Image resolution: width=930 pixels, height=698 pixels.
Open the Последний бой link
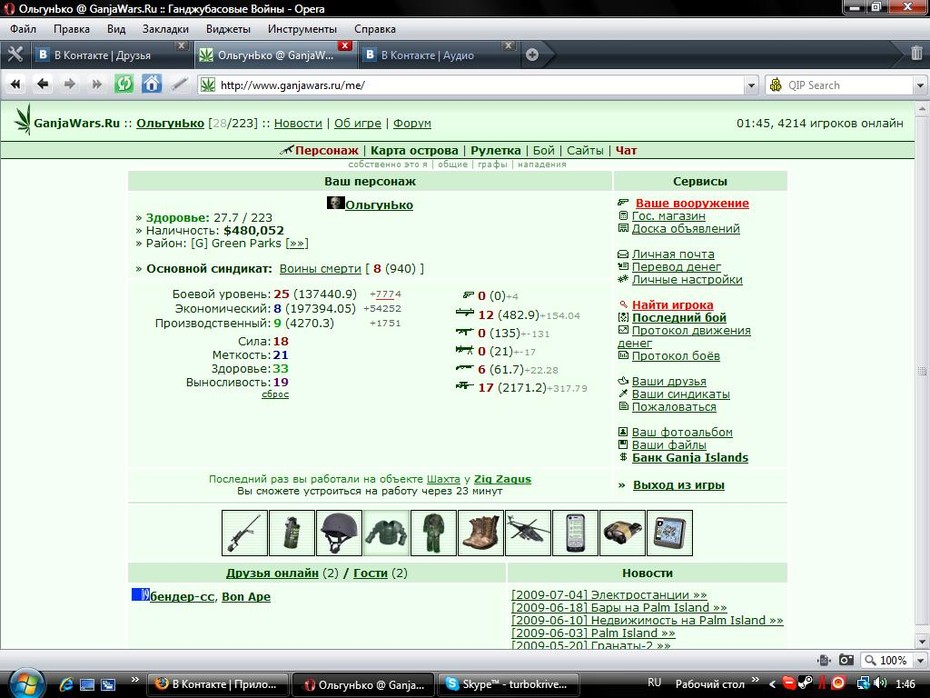679,317
